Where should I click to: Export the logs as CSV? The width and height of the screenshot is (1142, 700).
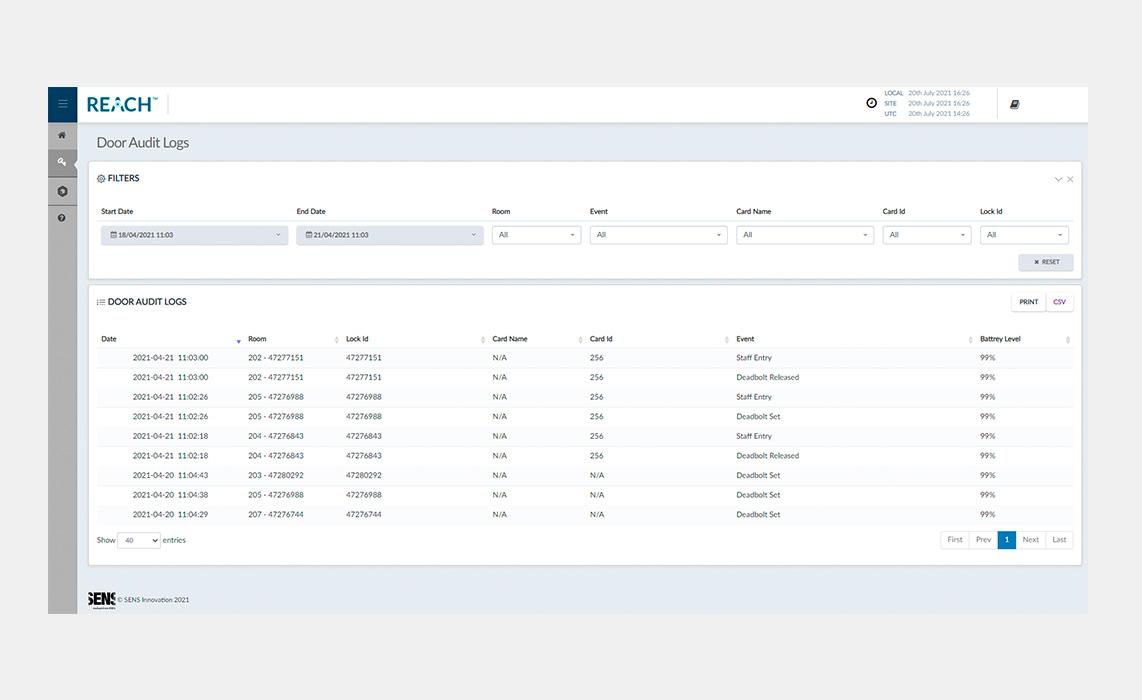[x=1059, y=302]
